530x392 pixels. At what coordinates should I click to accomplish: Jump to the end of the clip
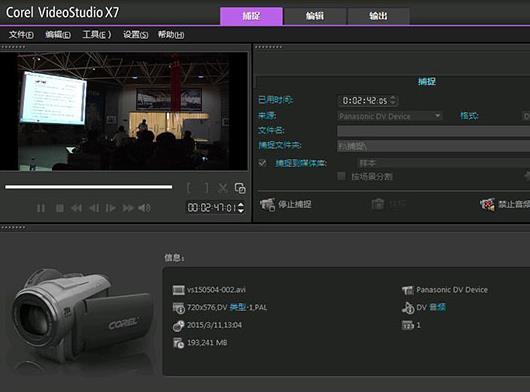pos(128,208)
